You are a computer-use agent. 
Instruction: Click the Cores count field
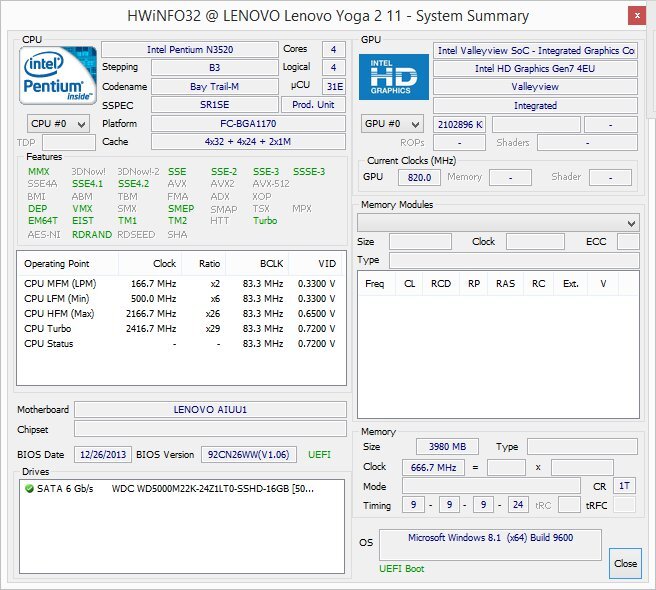coord(333,49)
